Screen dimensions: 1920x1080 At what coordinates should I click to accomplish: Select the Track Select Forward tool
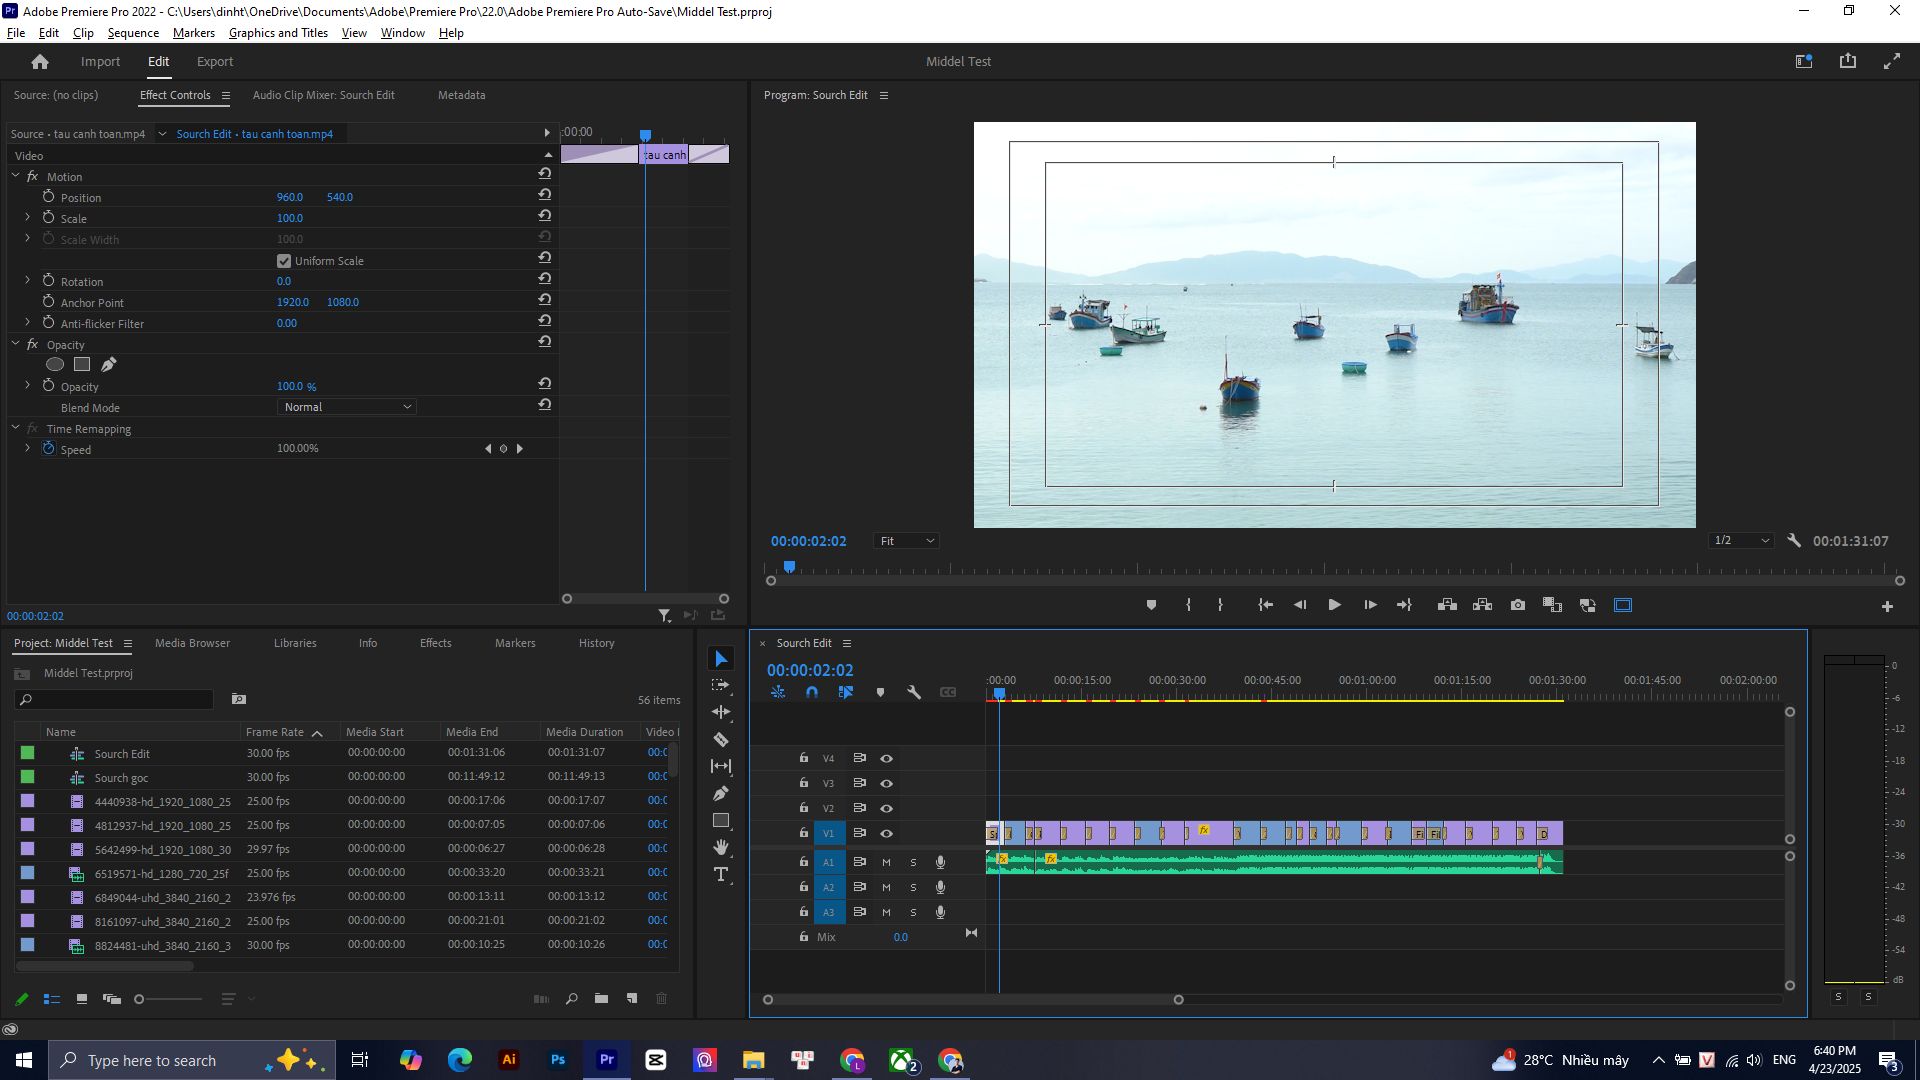tap(720, 686)
